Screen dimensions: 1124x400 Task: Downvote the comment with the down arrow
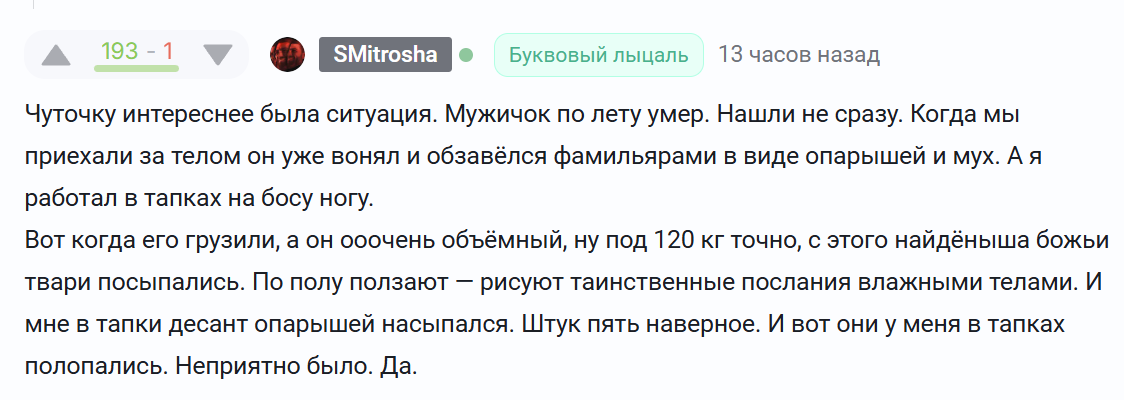(217, 55)
